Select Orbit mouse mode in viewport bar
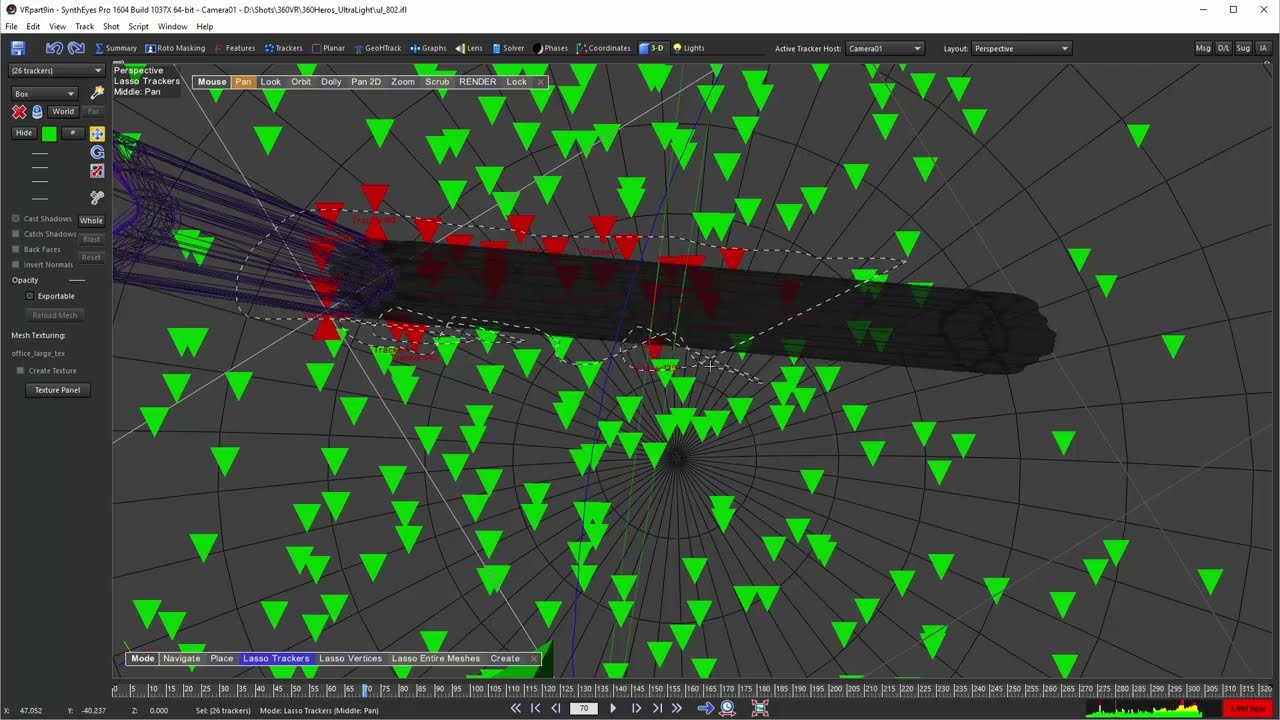1280x720 pixels. 301,82
